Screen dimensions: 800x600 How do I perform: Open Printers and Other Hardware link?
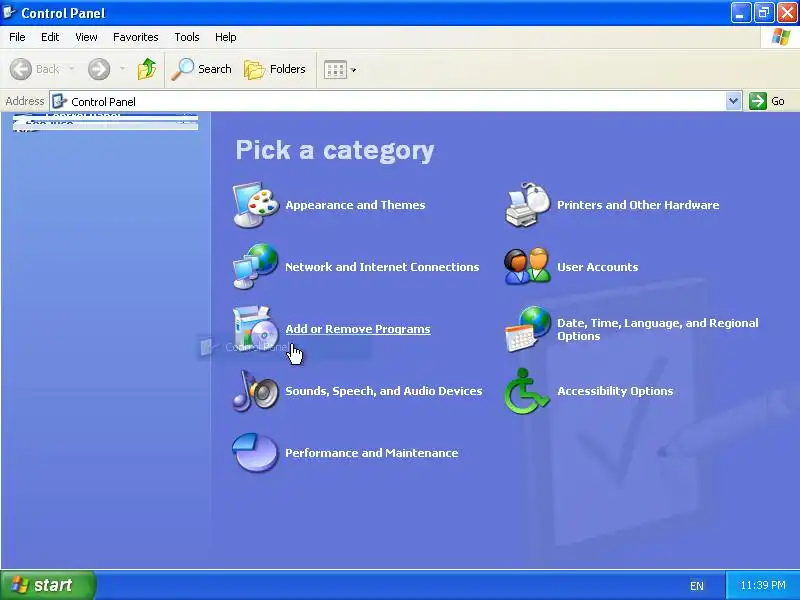click(638, 205)
